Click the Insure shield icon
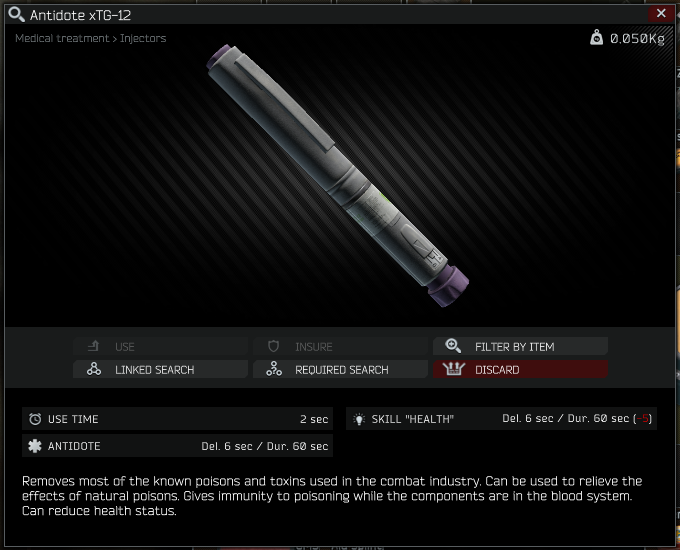Image resolution: width=680 pixels, height=550 pixels. coord(273,346)
